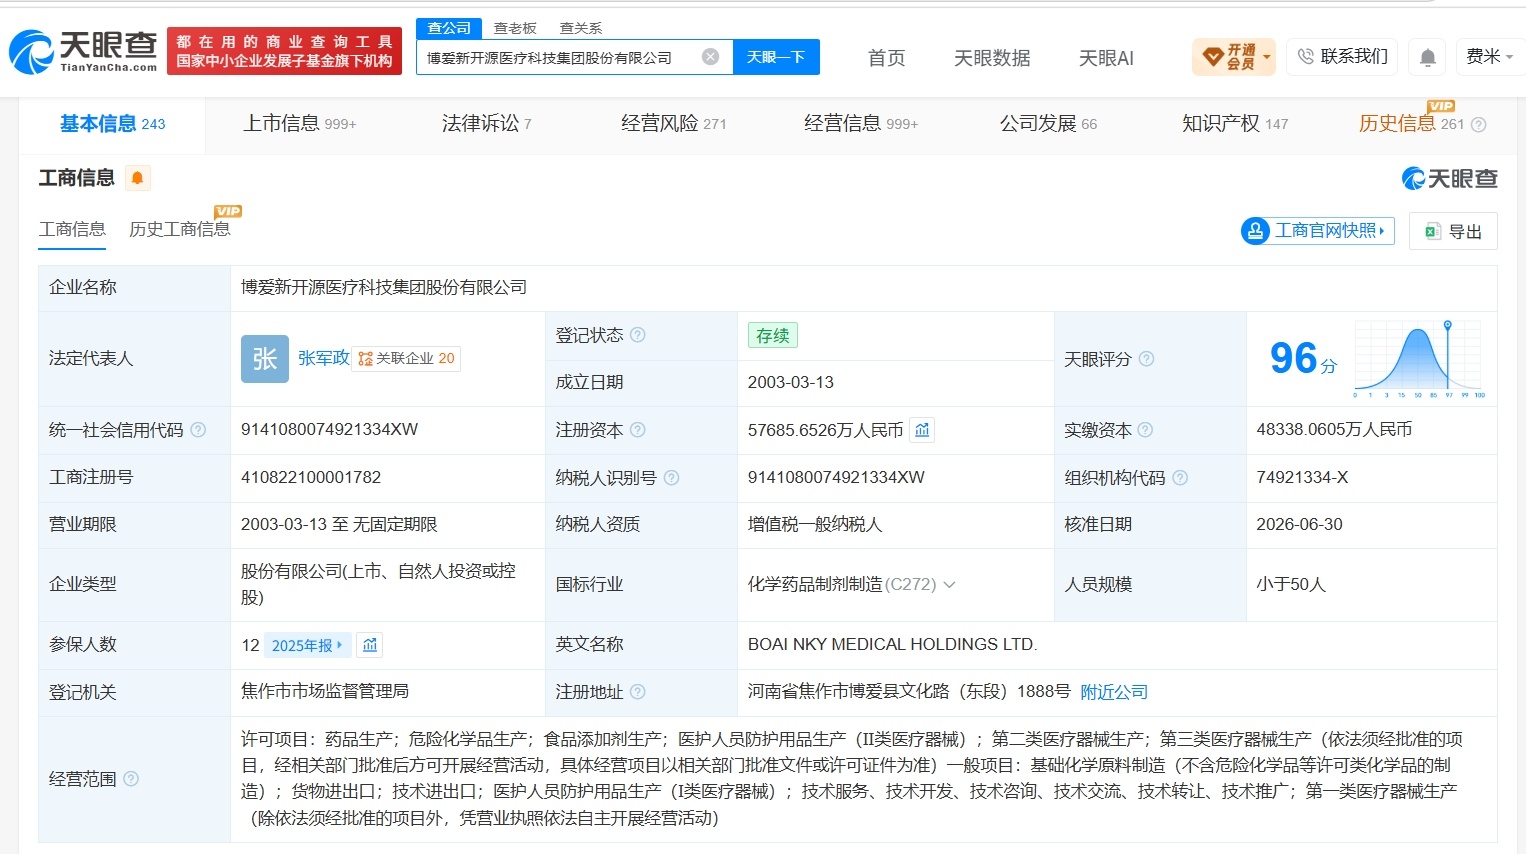Show help for 天眼评分

click(1146, 359)
